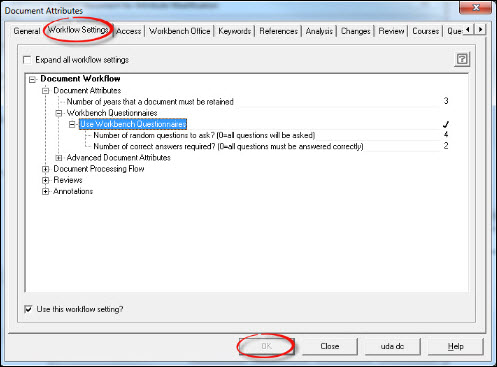Click the retention years value 3
Screen dimensions: 497x367
coord(446,101)
